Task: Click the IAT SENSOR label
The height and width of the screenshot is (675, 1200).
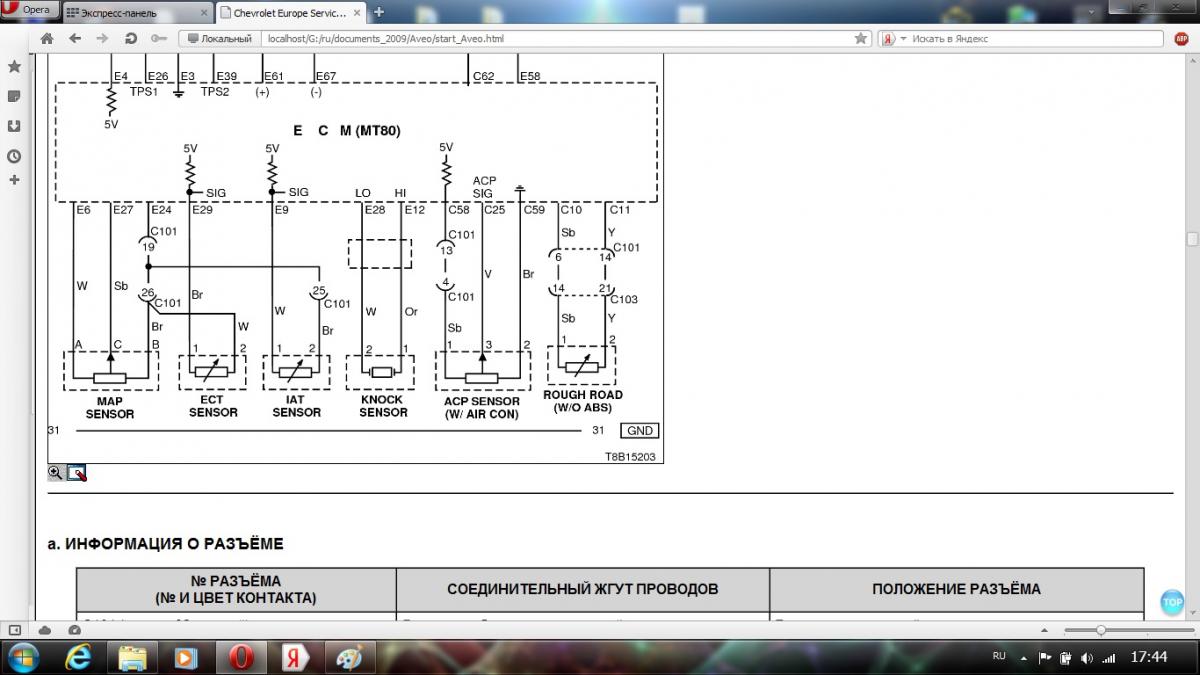Action: click(296, 406)
